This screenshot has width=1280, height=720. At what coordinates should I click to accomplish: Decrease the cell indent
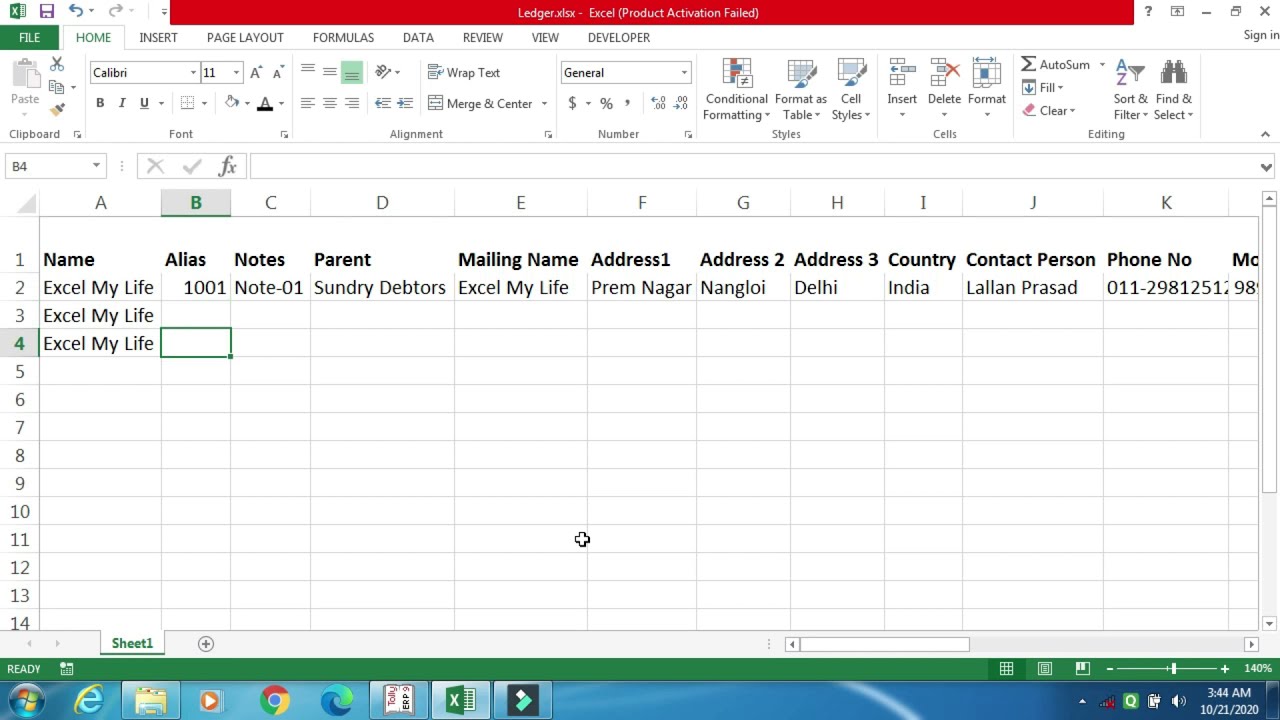(x=383, y=103)
